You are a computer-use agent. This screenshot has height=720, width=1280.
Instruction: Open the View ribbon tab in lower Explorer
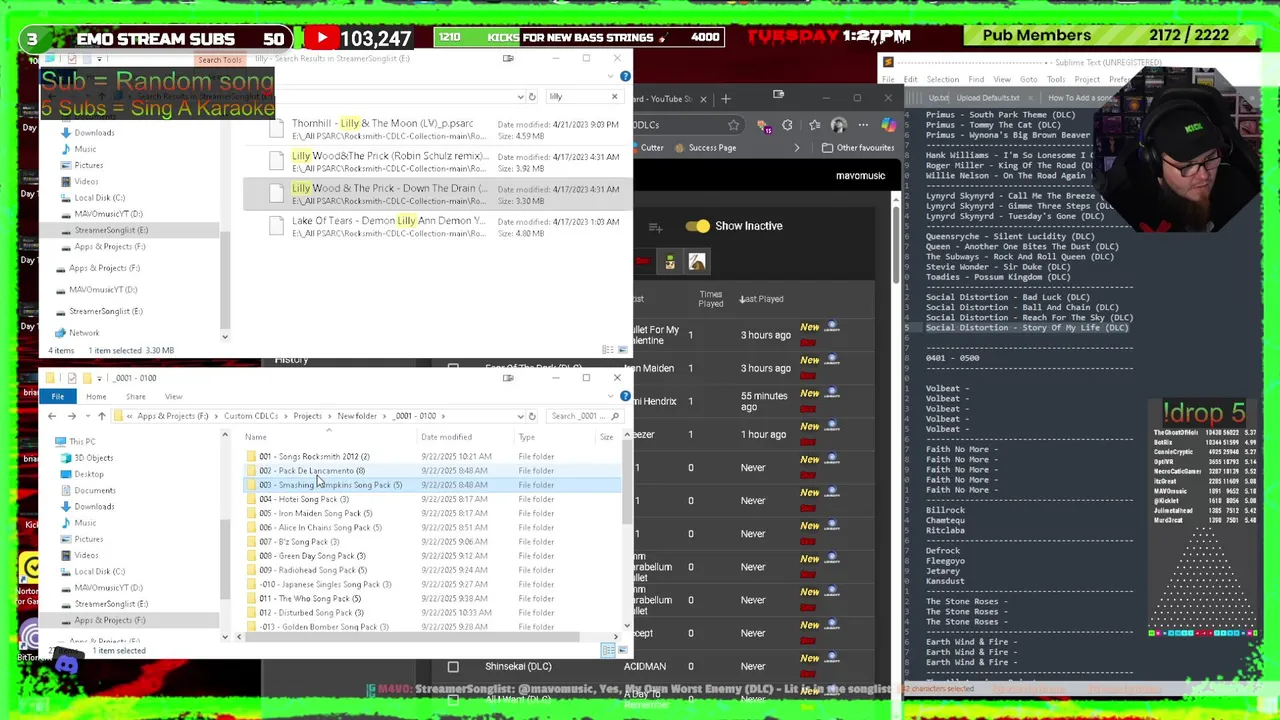pos(173,397)
